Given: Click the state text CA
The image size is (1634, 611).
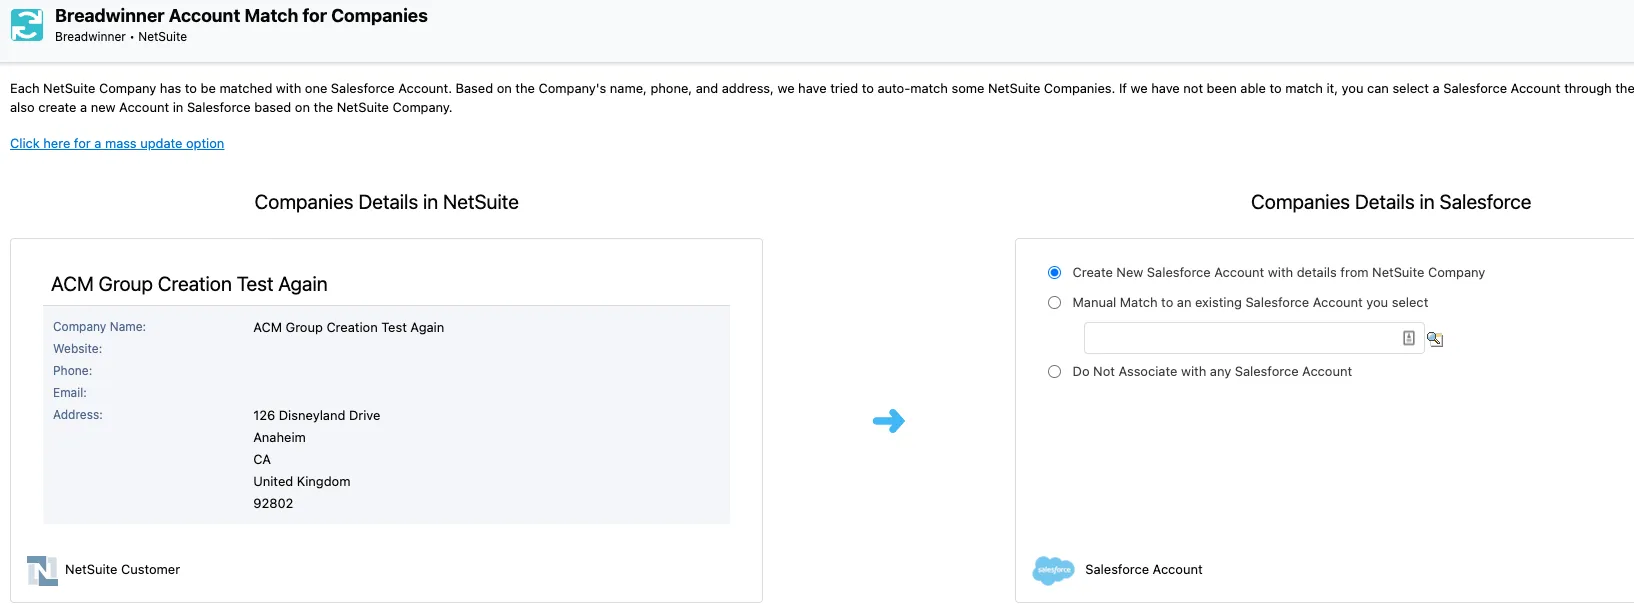Looking at the screenshot, I should click(262, 460).
